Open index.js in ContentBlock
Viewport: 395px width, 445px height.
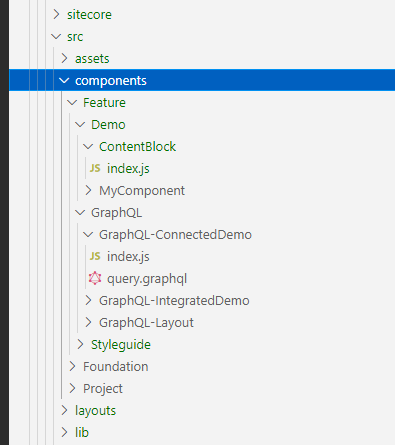[128, 169]
